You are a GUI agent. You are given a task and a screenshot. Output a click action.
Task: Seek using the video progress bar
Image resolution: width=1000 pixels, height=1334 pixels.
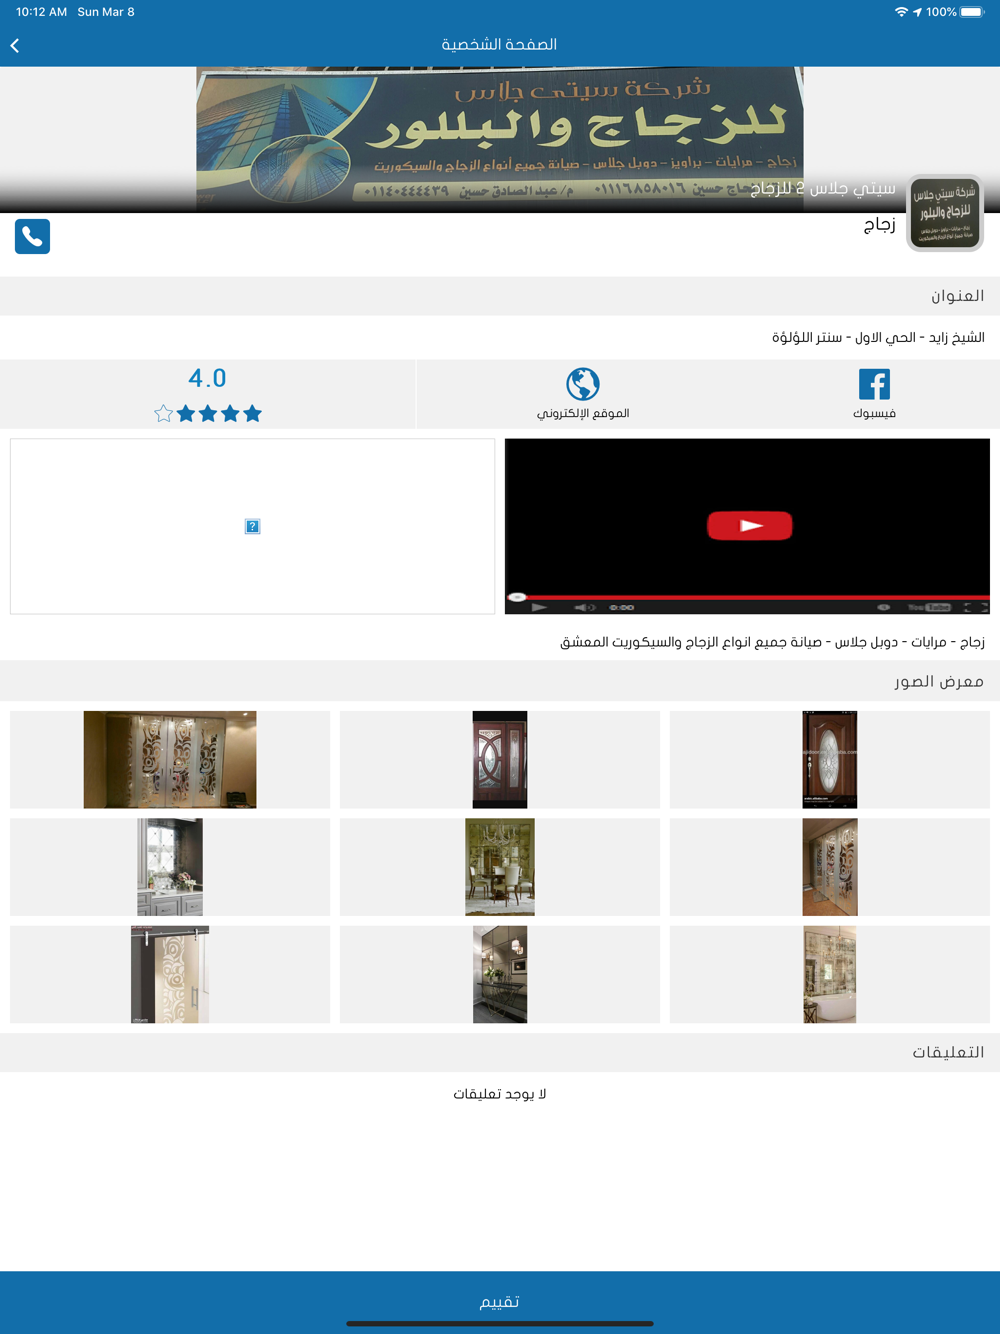click(x=747, y=597)
